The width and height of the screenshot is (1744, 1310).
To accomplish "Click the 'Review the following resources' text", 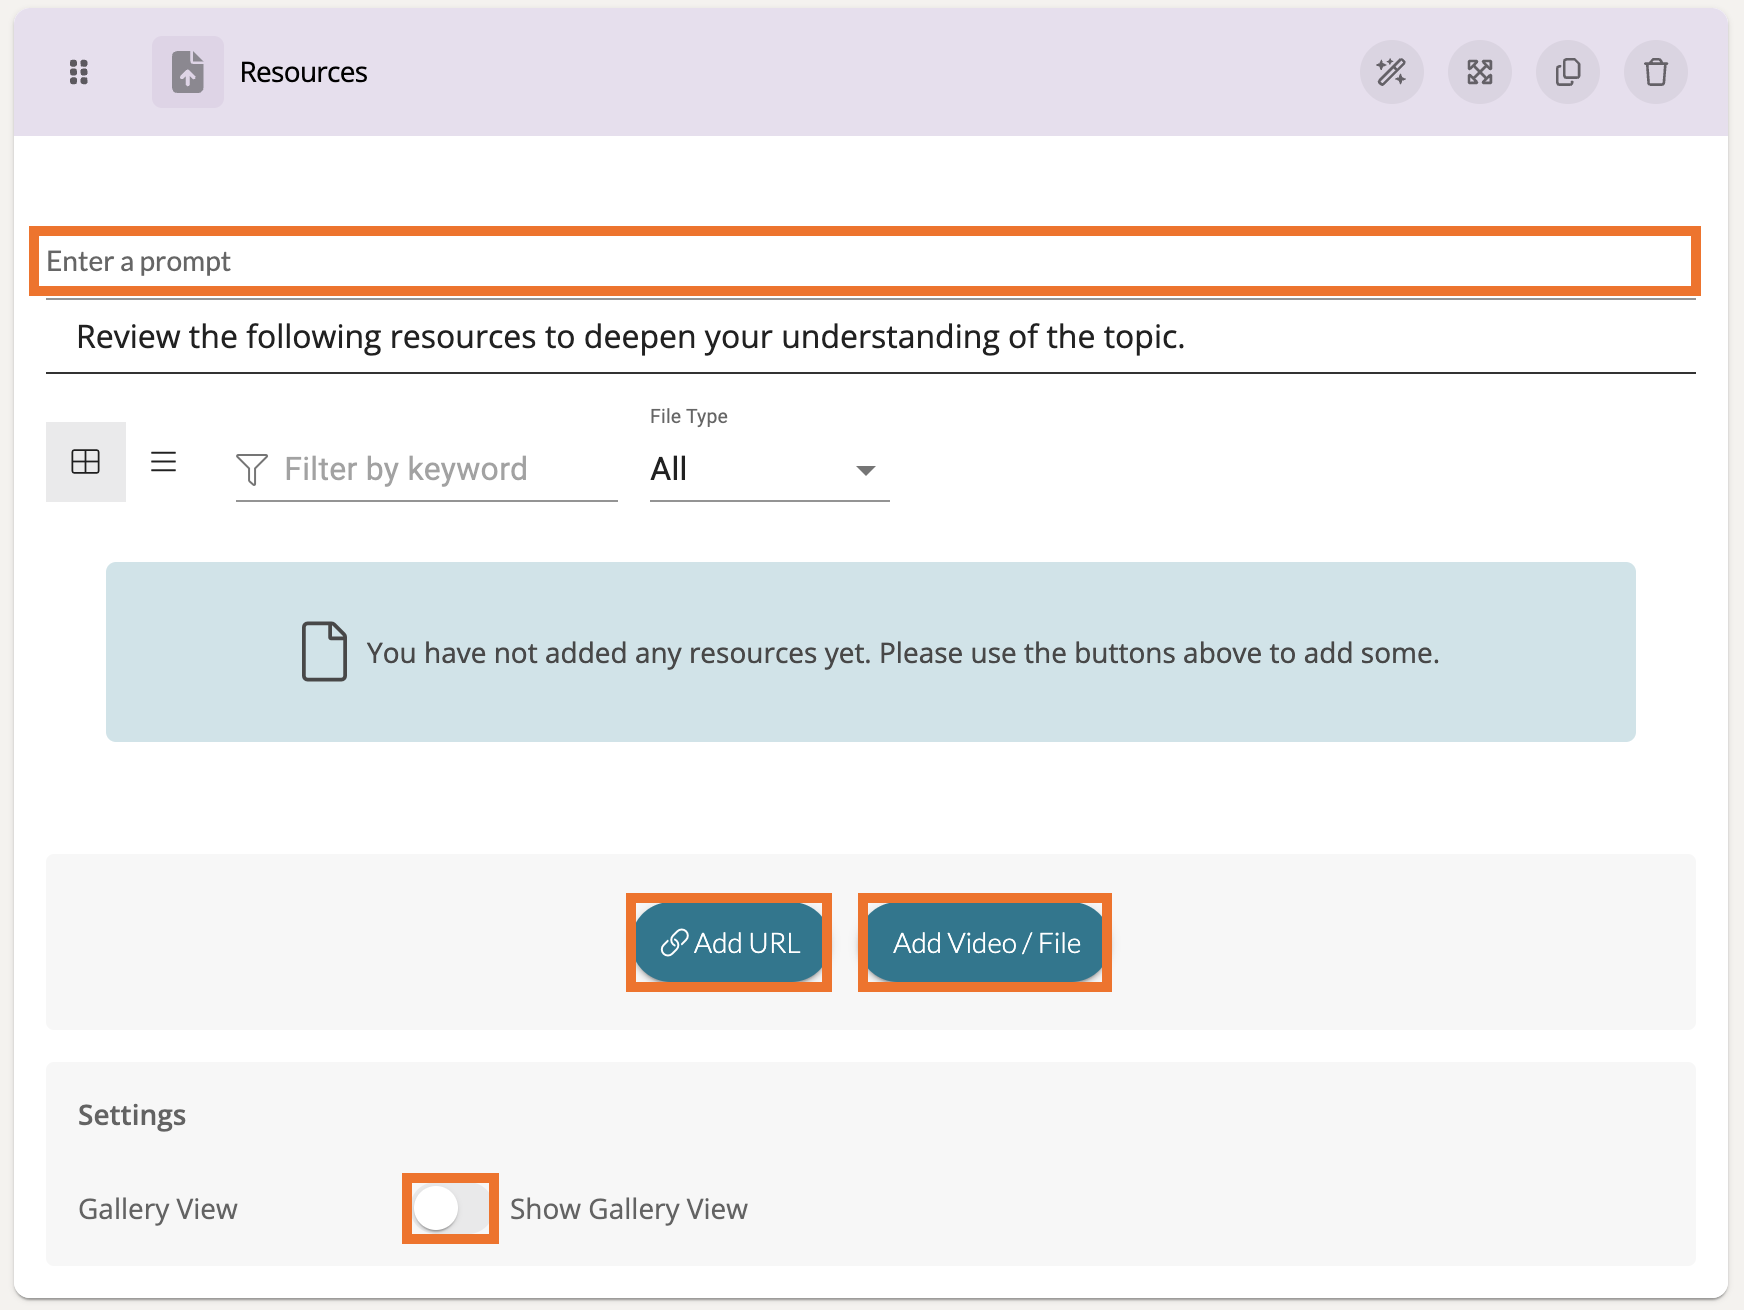I will (630, 337).
